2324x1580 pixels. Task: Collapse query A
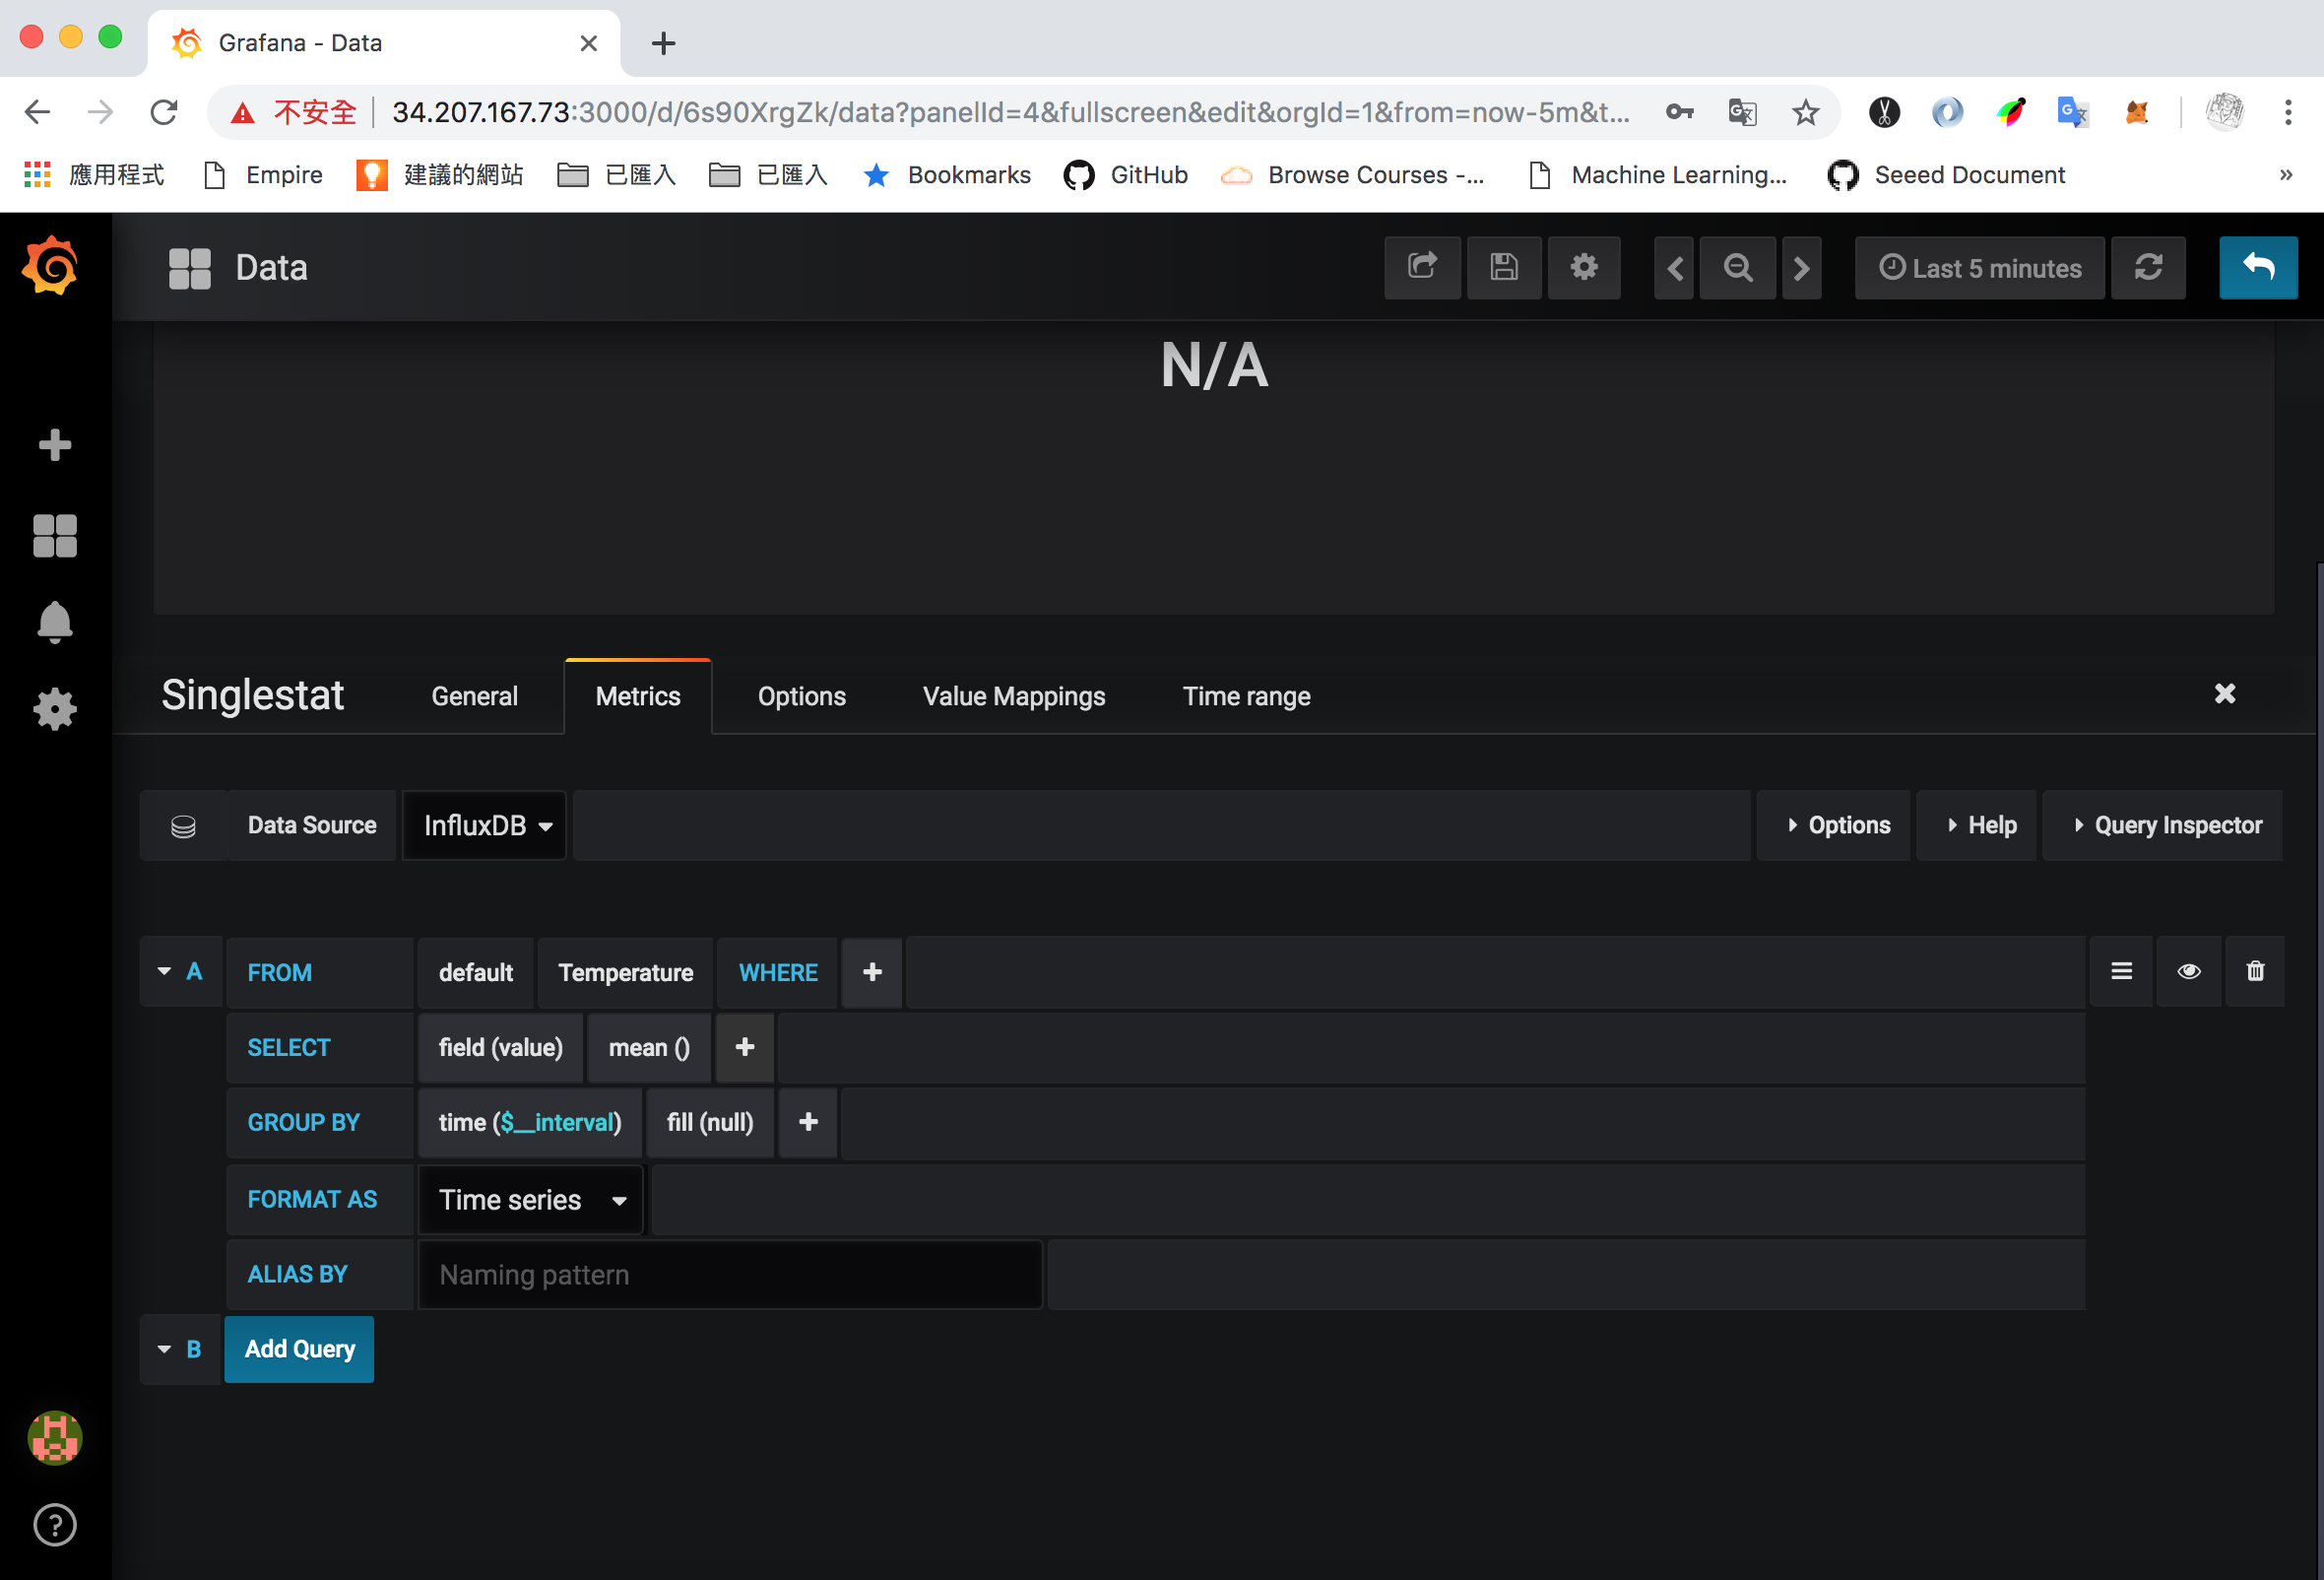[x=164, y=972]
